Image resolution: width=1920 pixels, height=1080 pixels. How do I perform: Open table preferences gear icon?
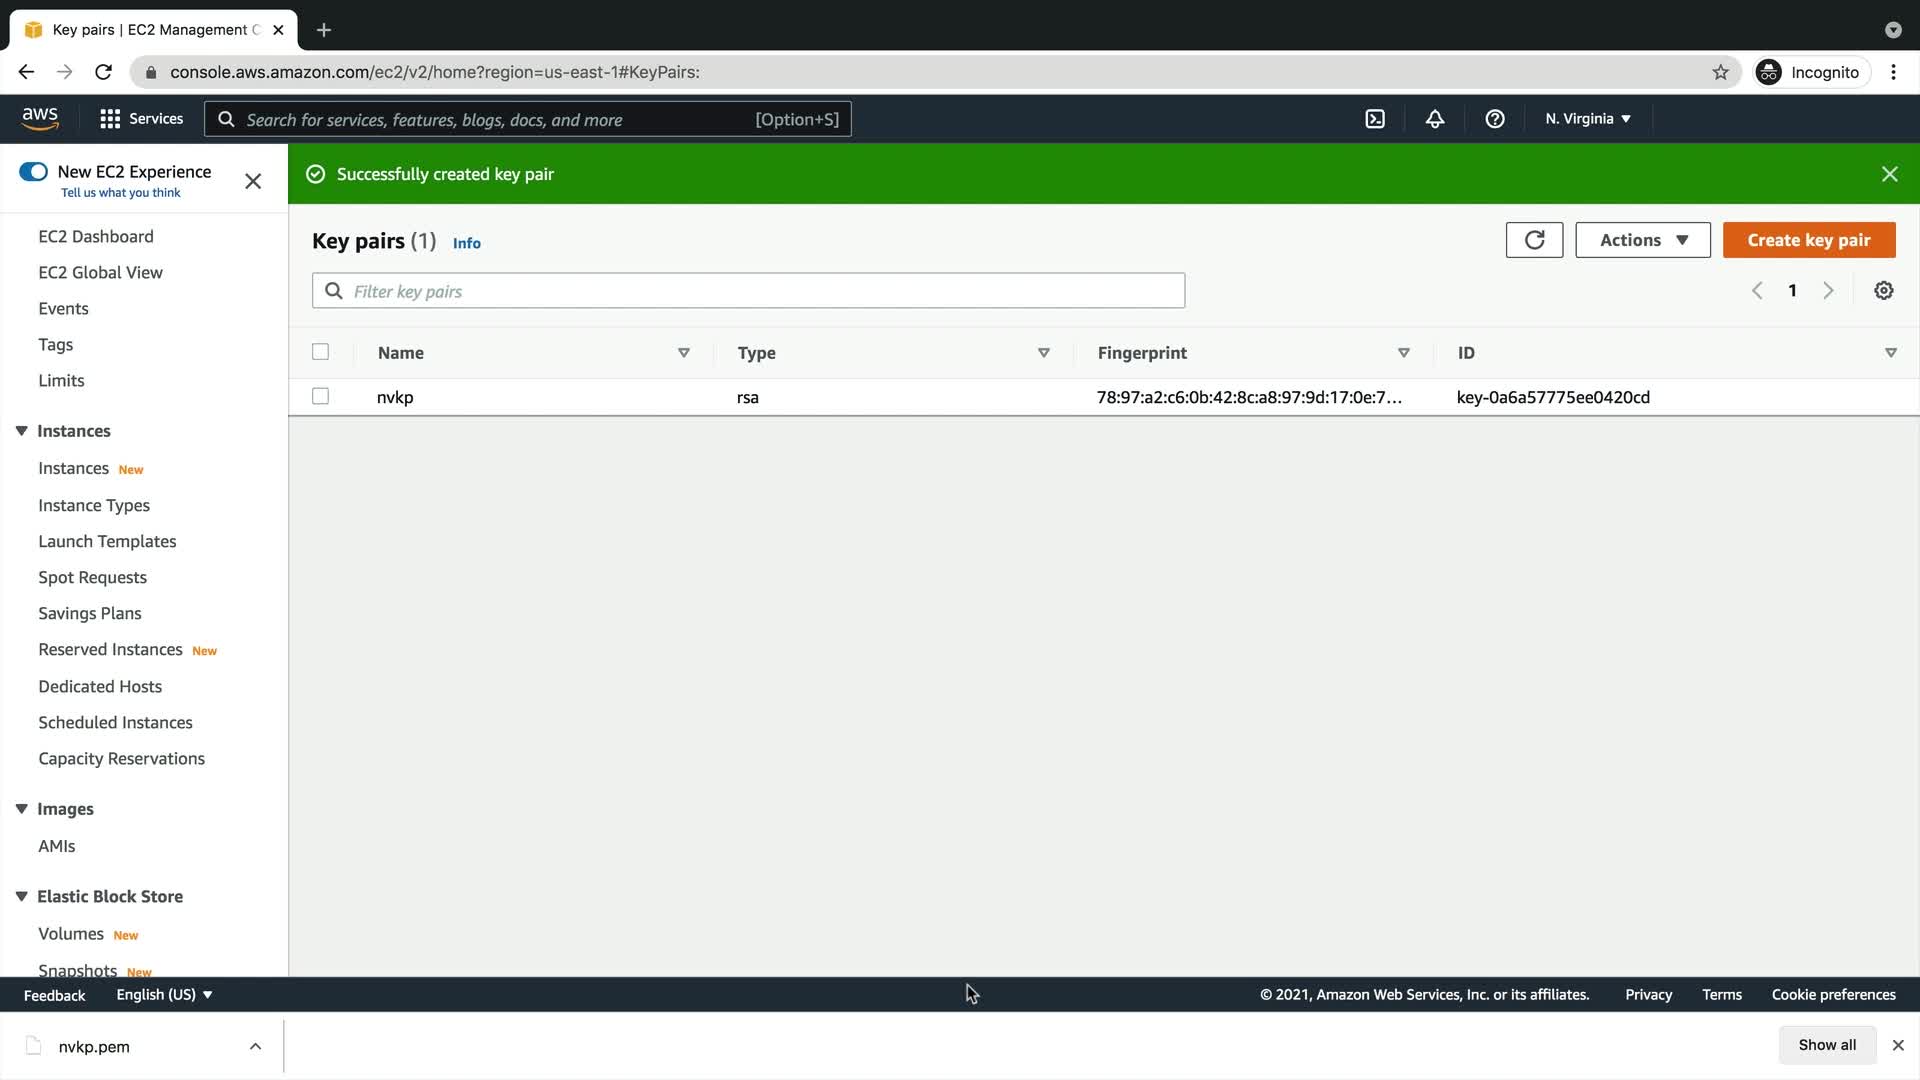[1883, 291]
